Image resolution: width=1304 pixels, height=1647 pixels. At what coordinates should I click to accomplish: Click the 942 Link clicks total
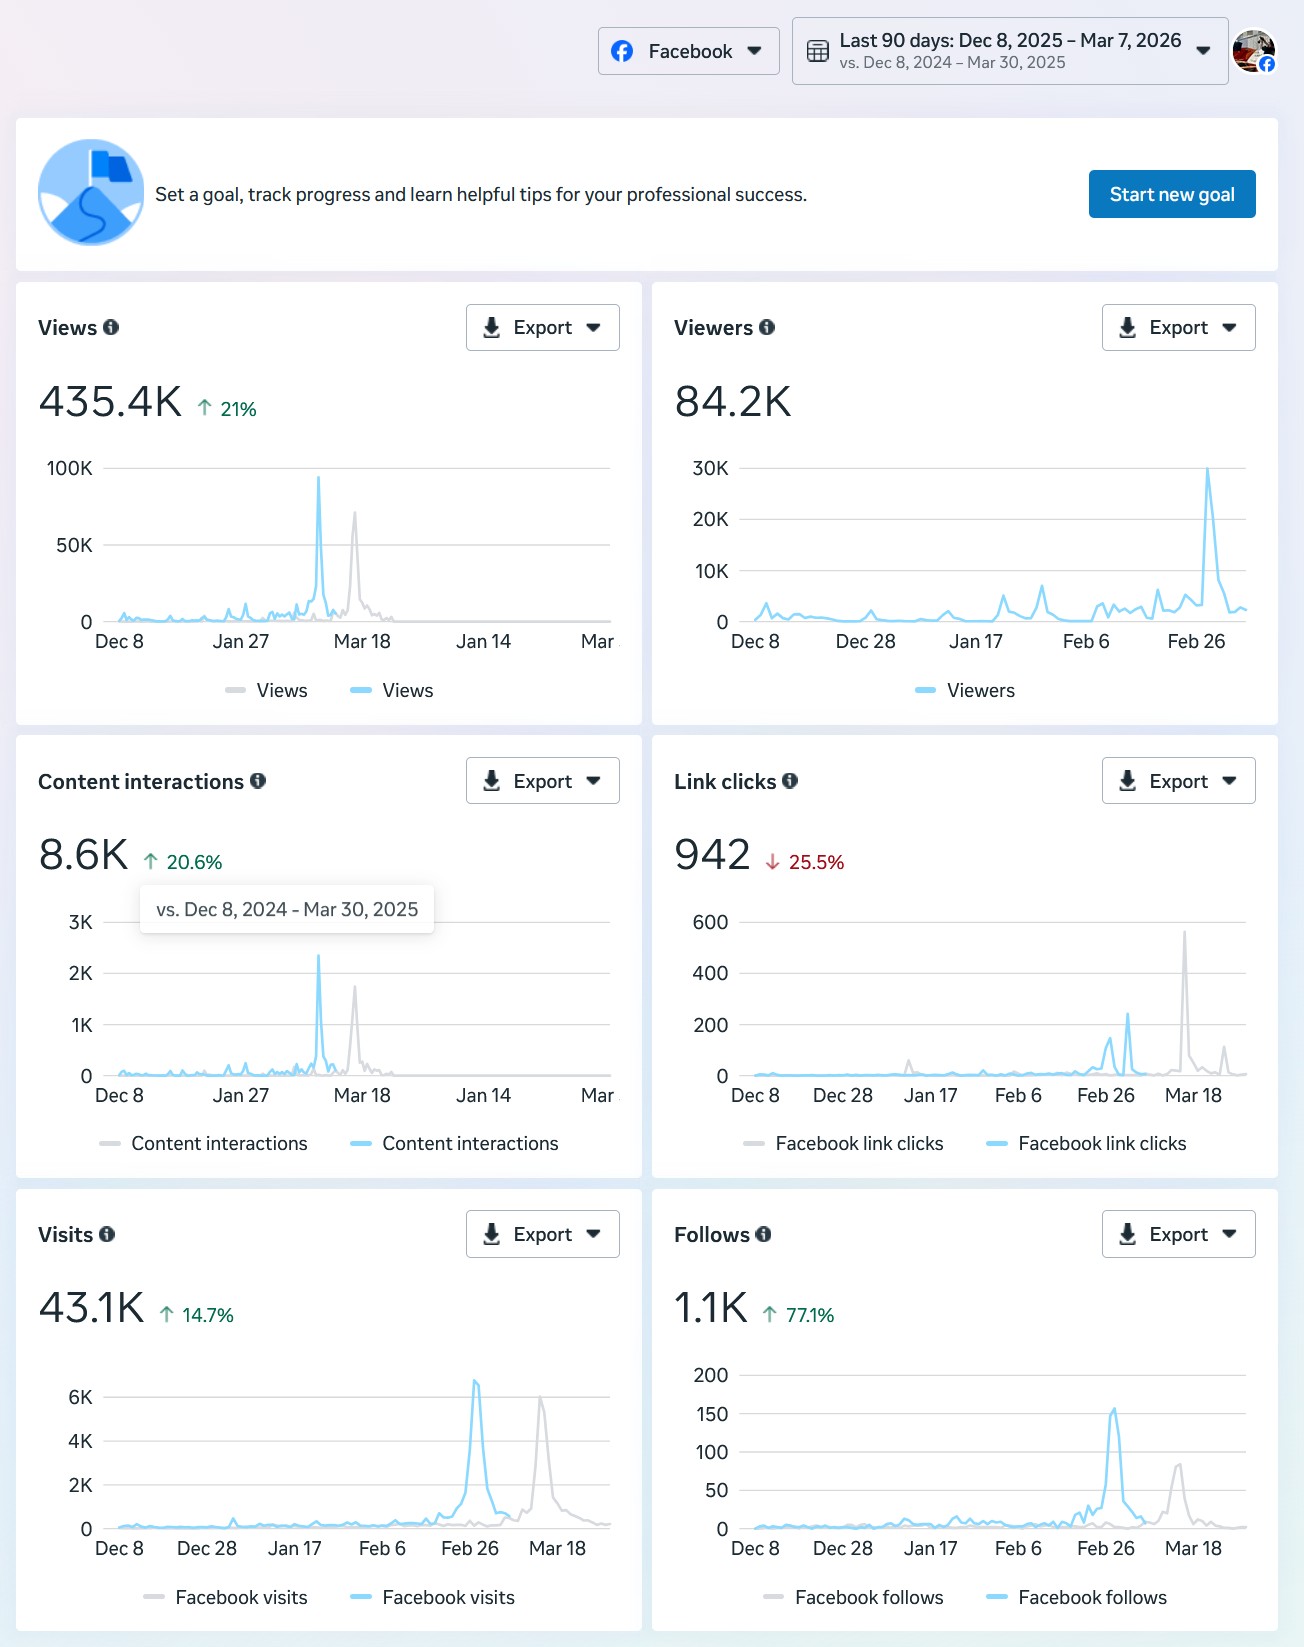[712, 855]
